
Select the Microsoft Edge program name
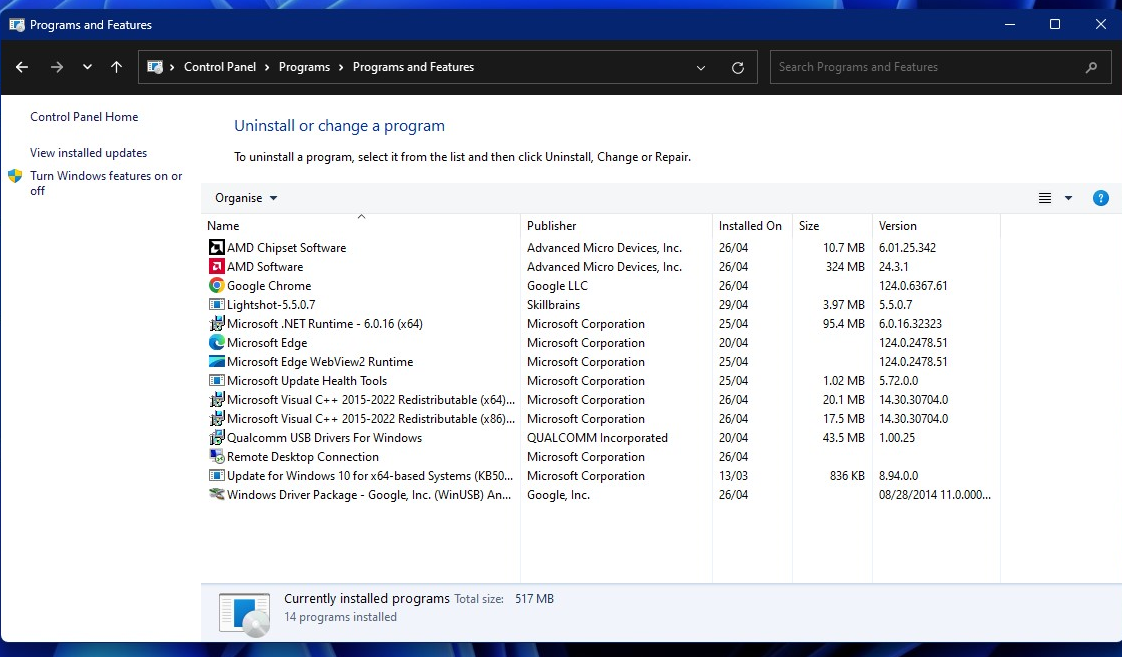(x=267, y=342)
